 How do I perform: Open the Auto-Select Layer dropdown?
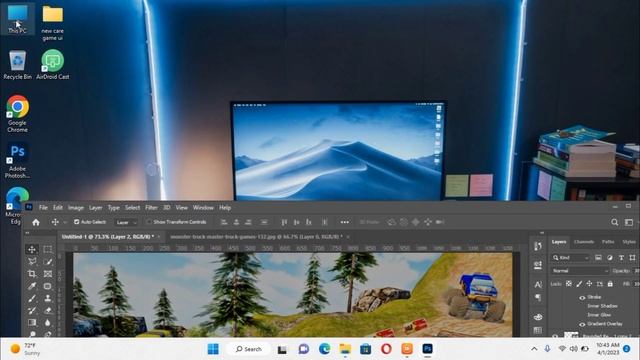[x=126, y=222]
